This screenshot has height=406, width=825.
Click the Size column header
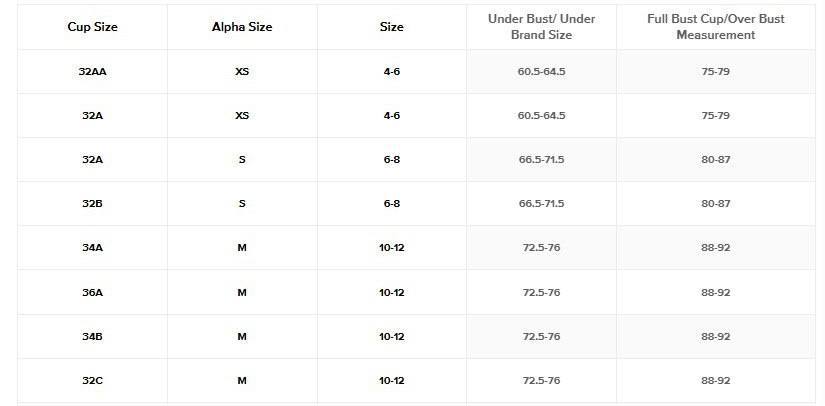[392, 27]
